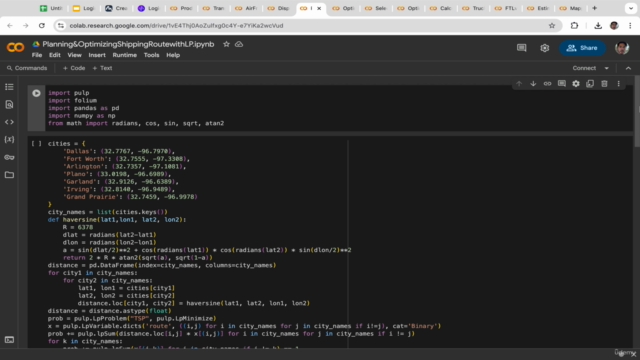Open the File menu
Image resolution: width=640 pixels, height=360 pixels.
coord(37,55)
